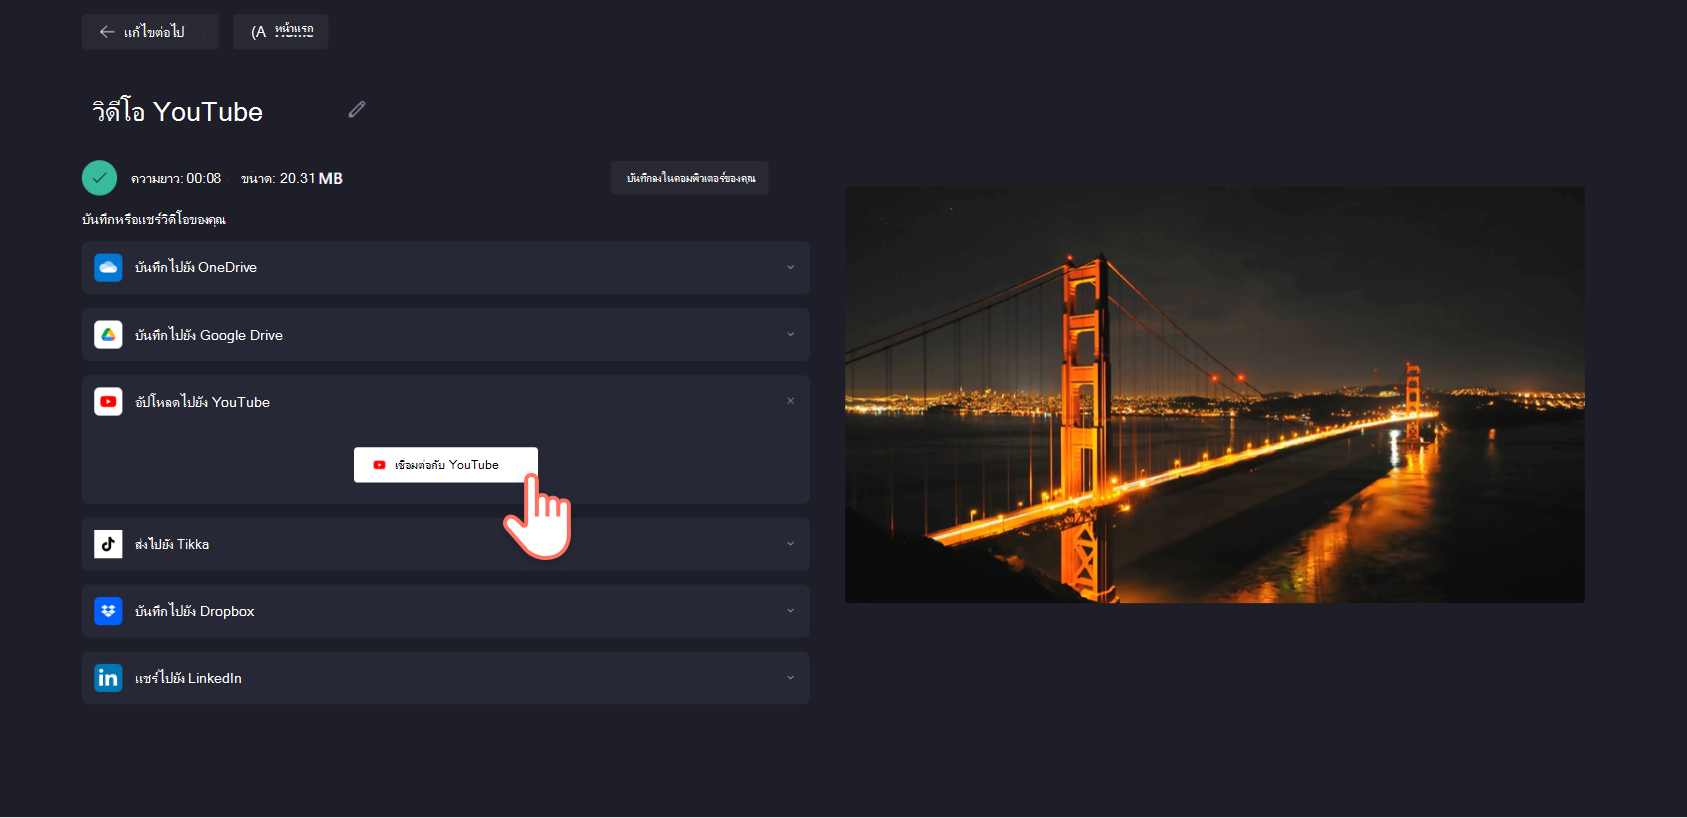Click the 'วิดีโอ YouTube' video title

(177, 111)
